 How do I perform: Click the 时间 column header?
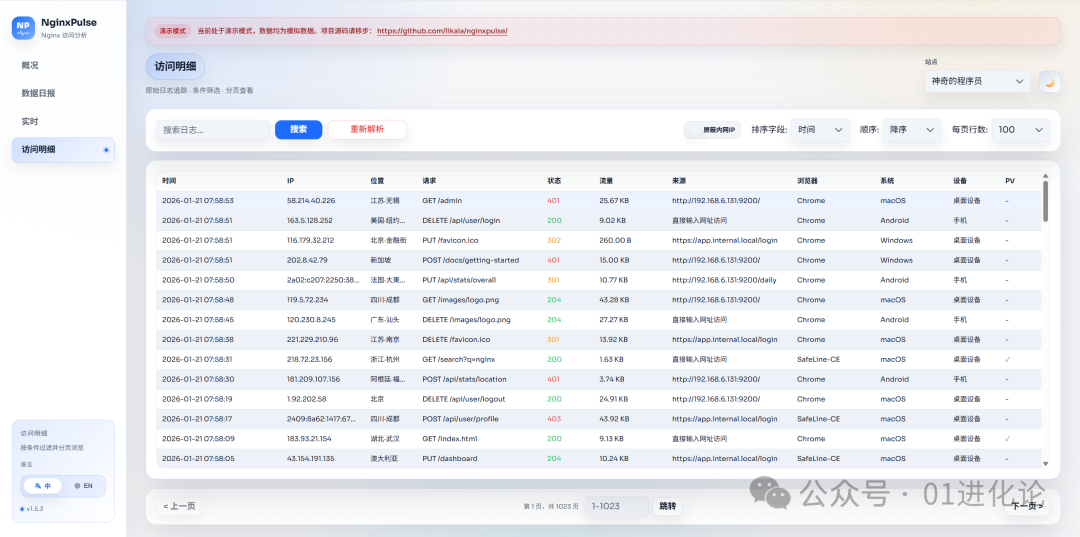click(169, 181)
